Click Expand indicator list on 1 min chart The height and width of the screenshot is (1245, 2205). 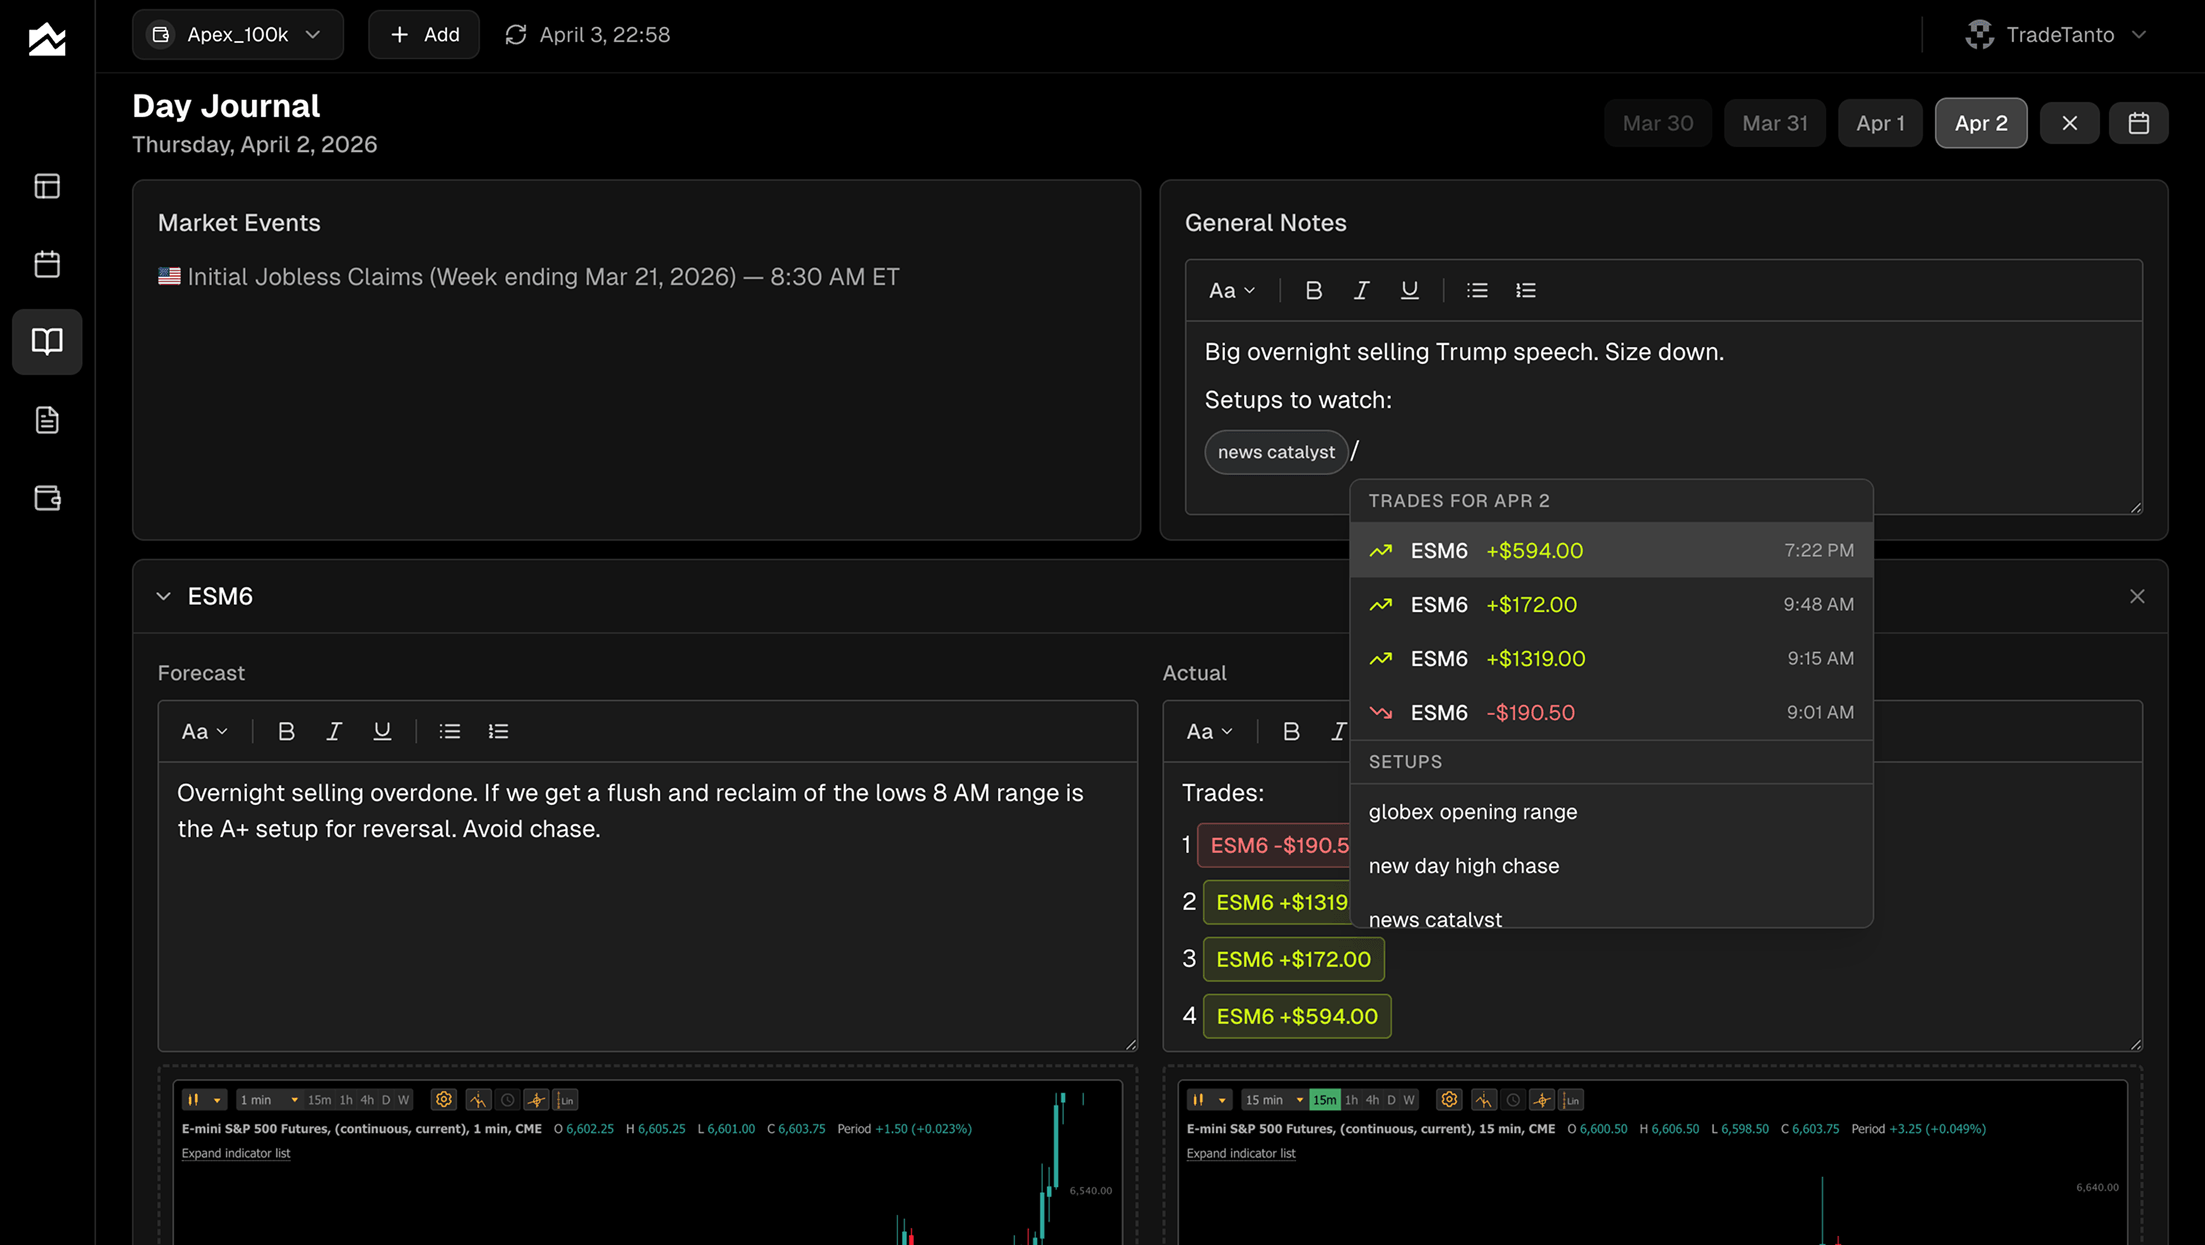tap(236, 1153)
